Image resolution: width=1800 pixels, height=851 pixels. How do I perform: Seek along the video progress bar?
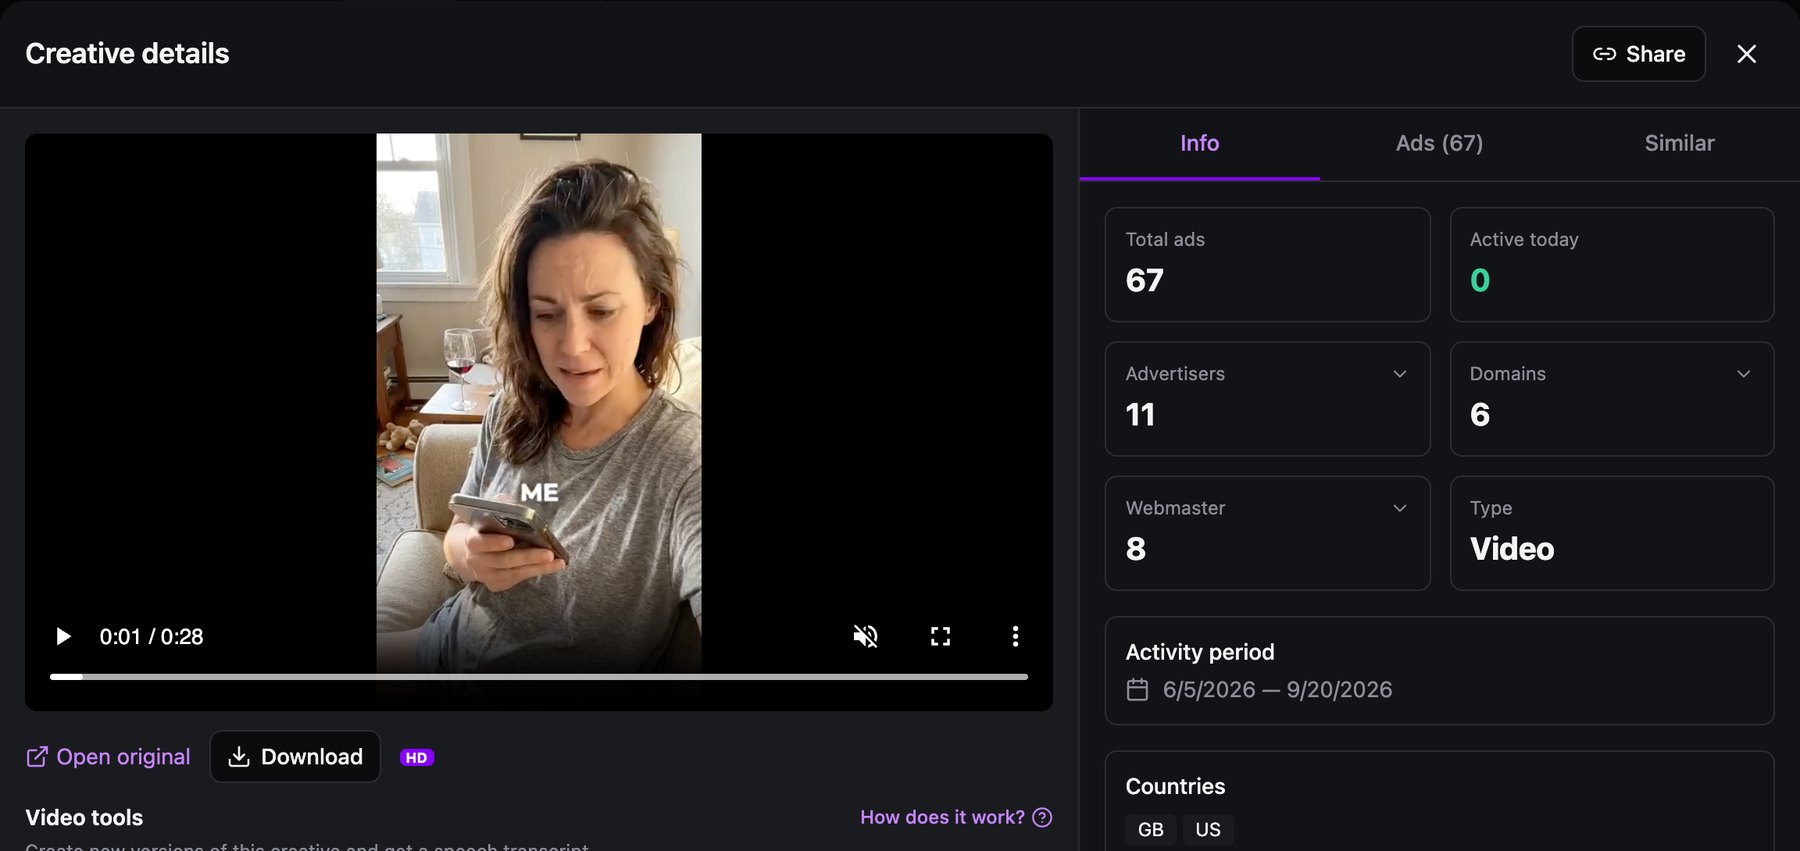[x=539, y=677]
